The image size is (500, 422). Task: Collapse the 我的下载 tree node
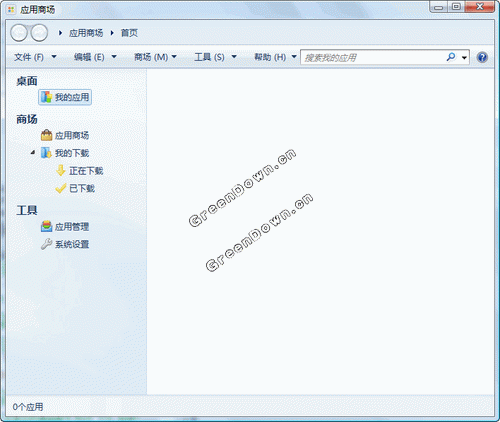click(33, 153)
